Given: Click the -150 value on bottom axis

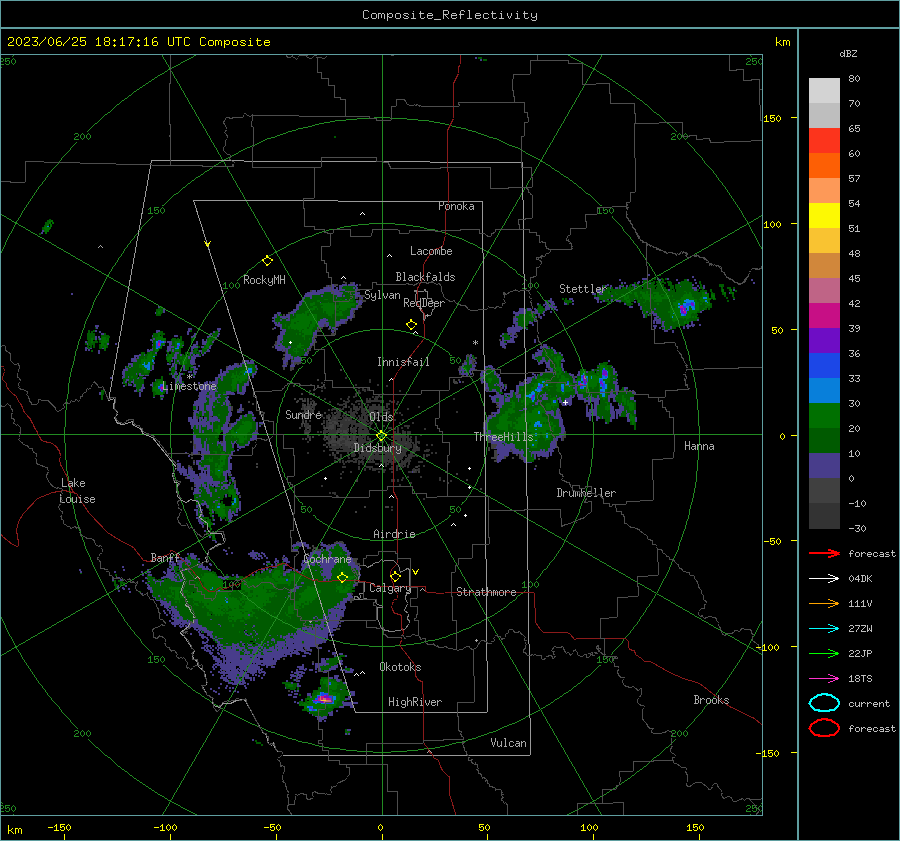Looking at the screenshot, I should [x=59, y=827].
